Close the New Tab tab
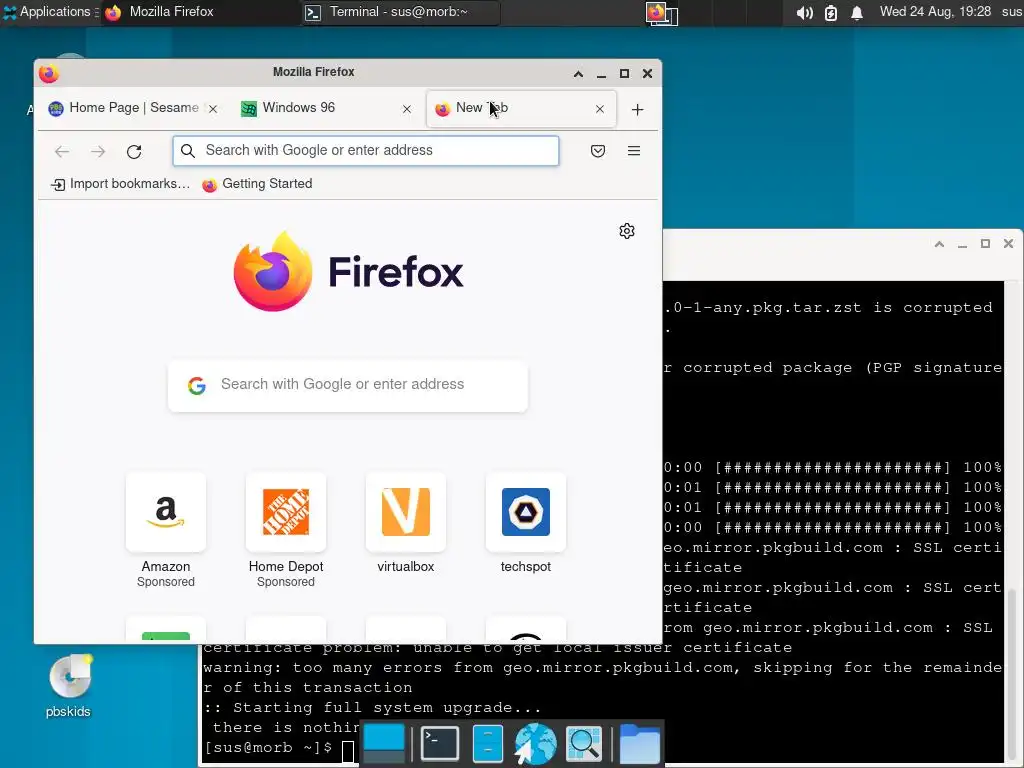Viewport: 1024px width, 768px height. [x=600, y=109]
